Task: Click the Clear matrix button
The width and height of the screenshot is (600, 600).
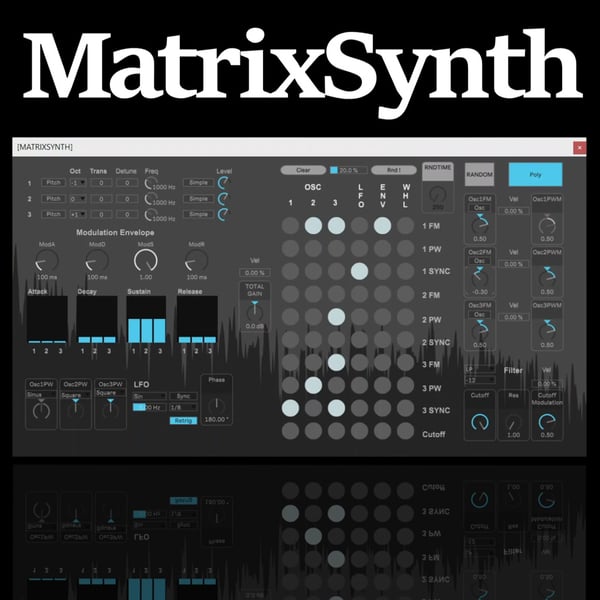Action: click(303, 170)
